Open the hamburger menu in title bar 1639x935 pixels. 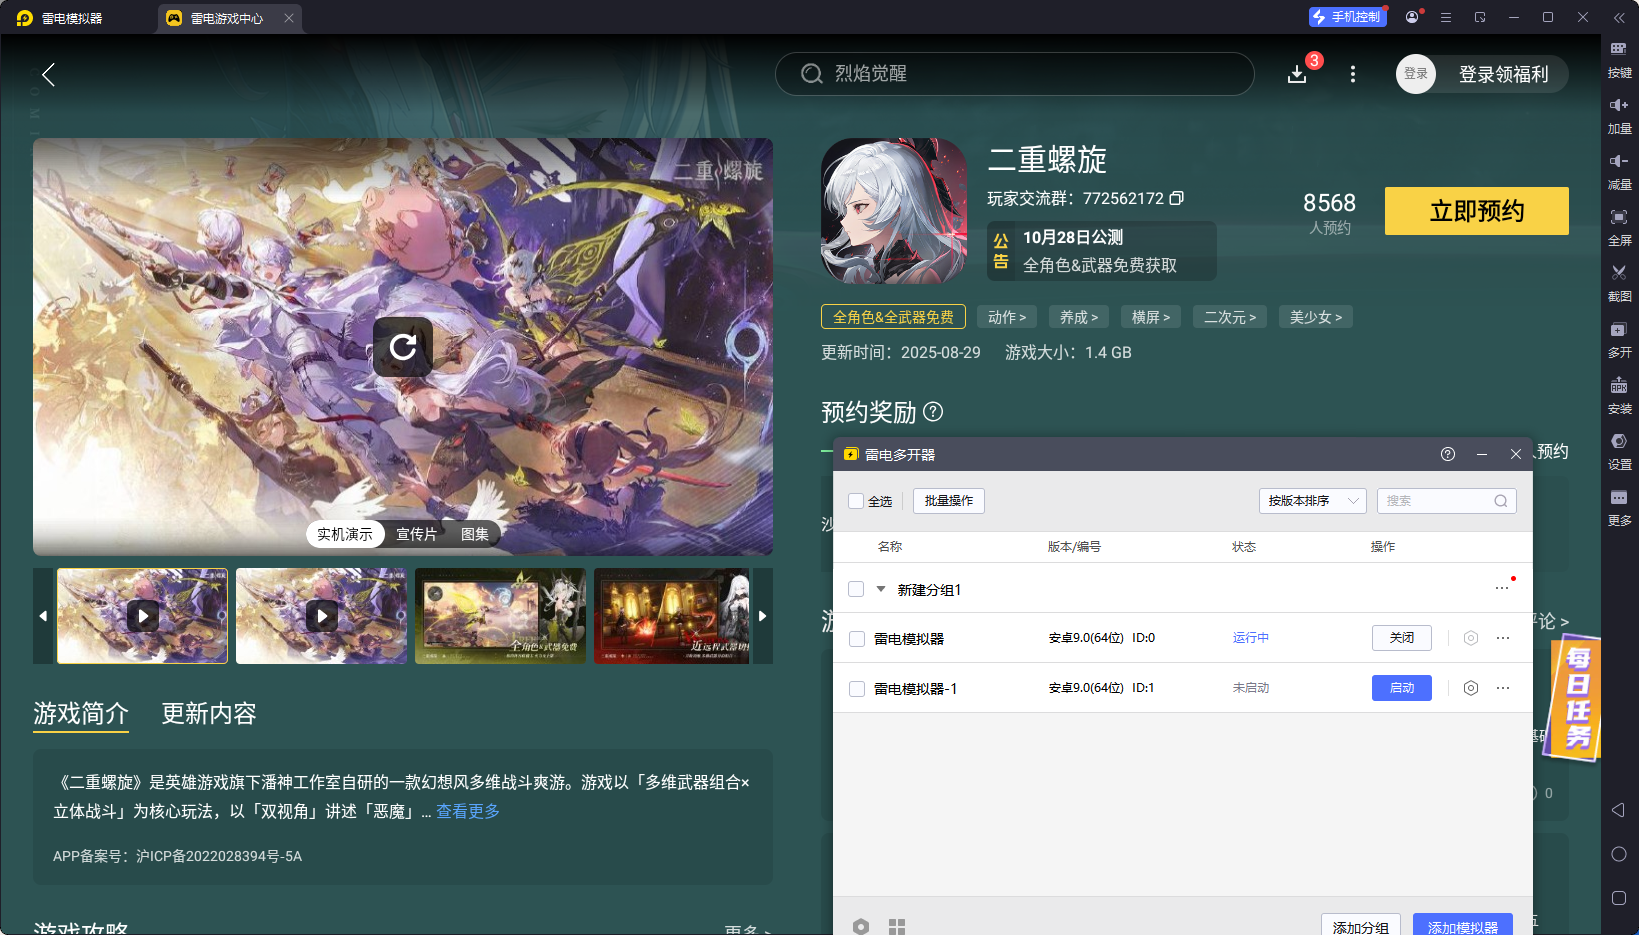1446,17
